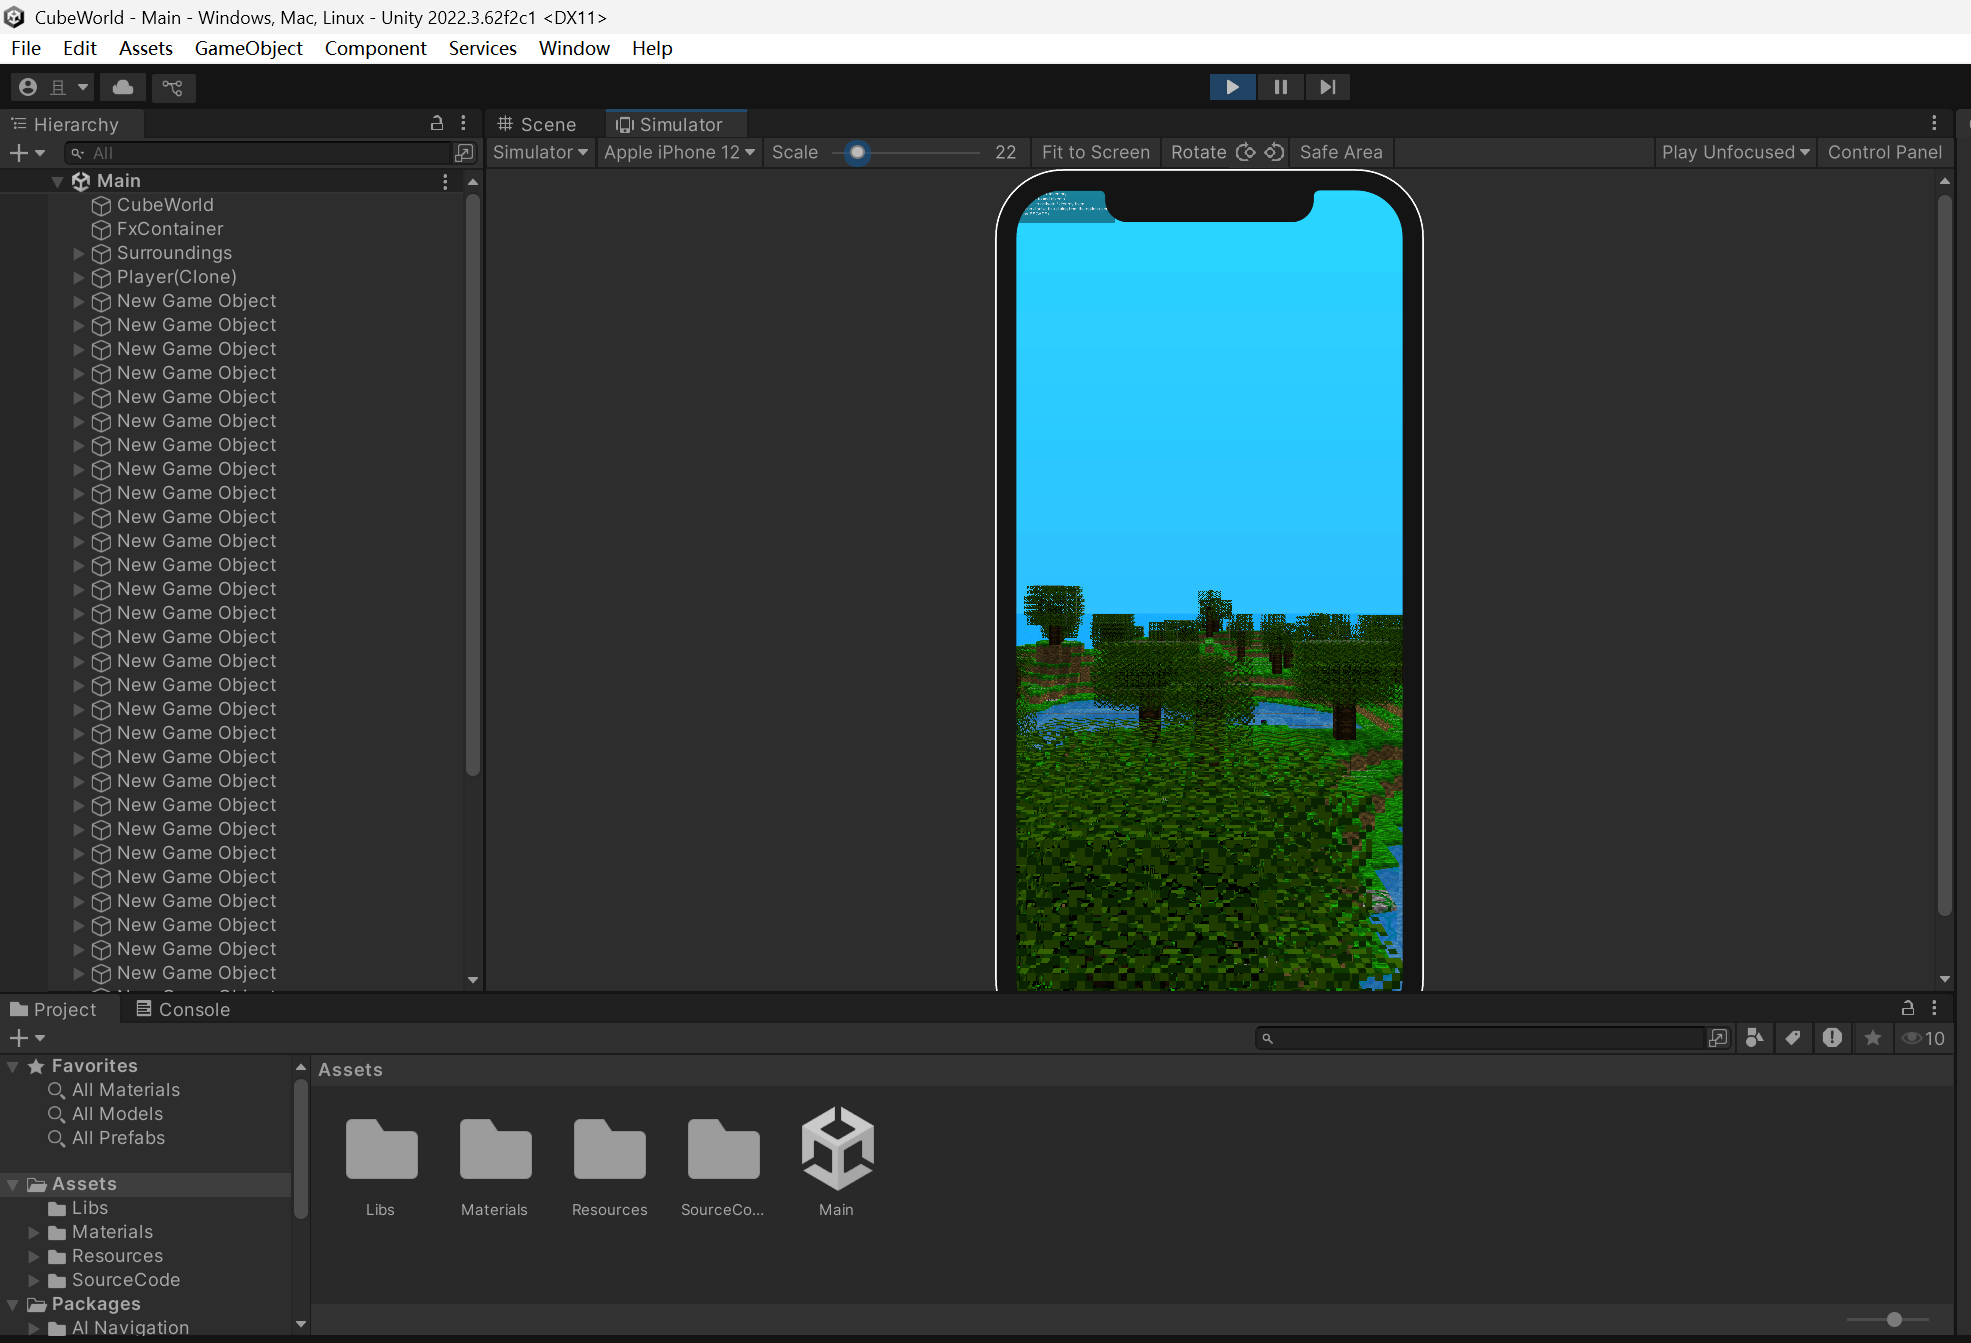
Task: Search by Label icon in Project
Action: (x=1793, y=1038)
